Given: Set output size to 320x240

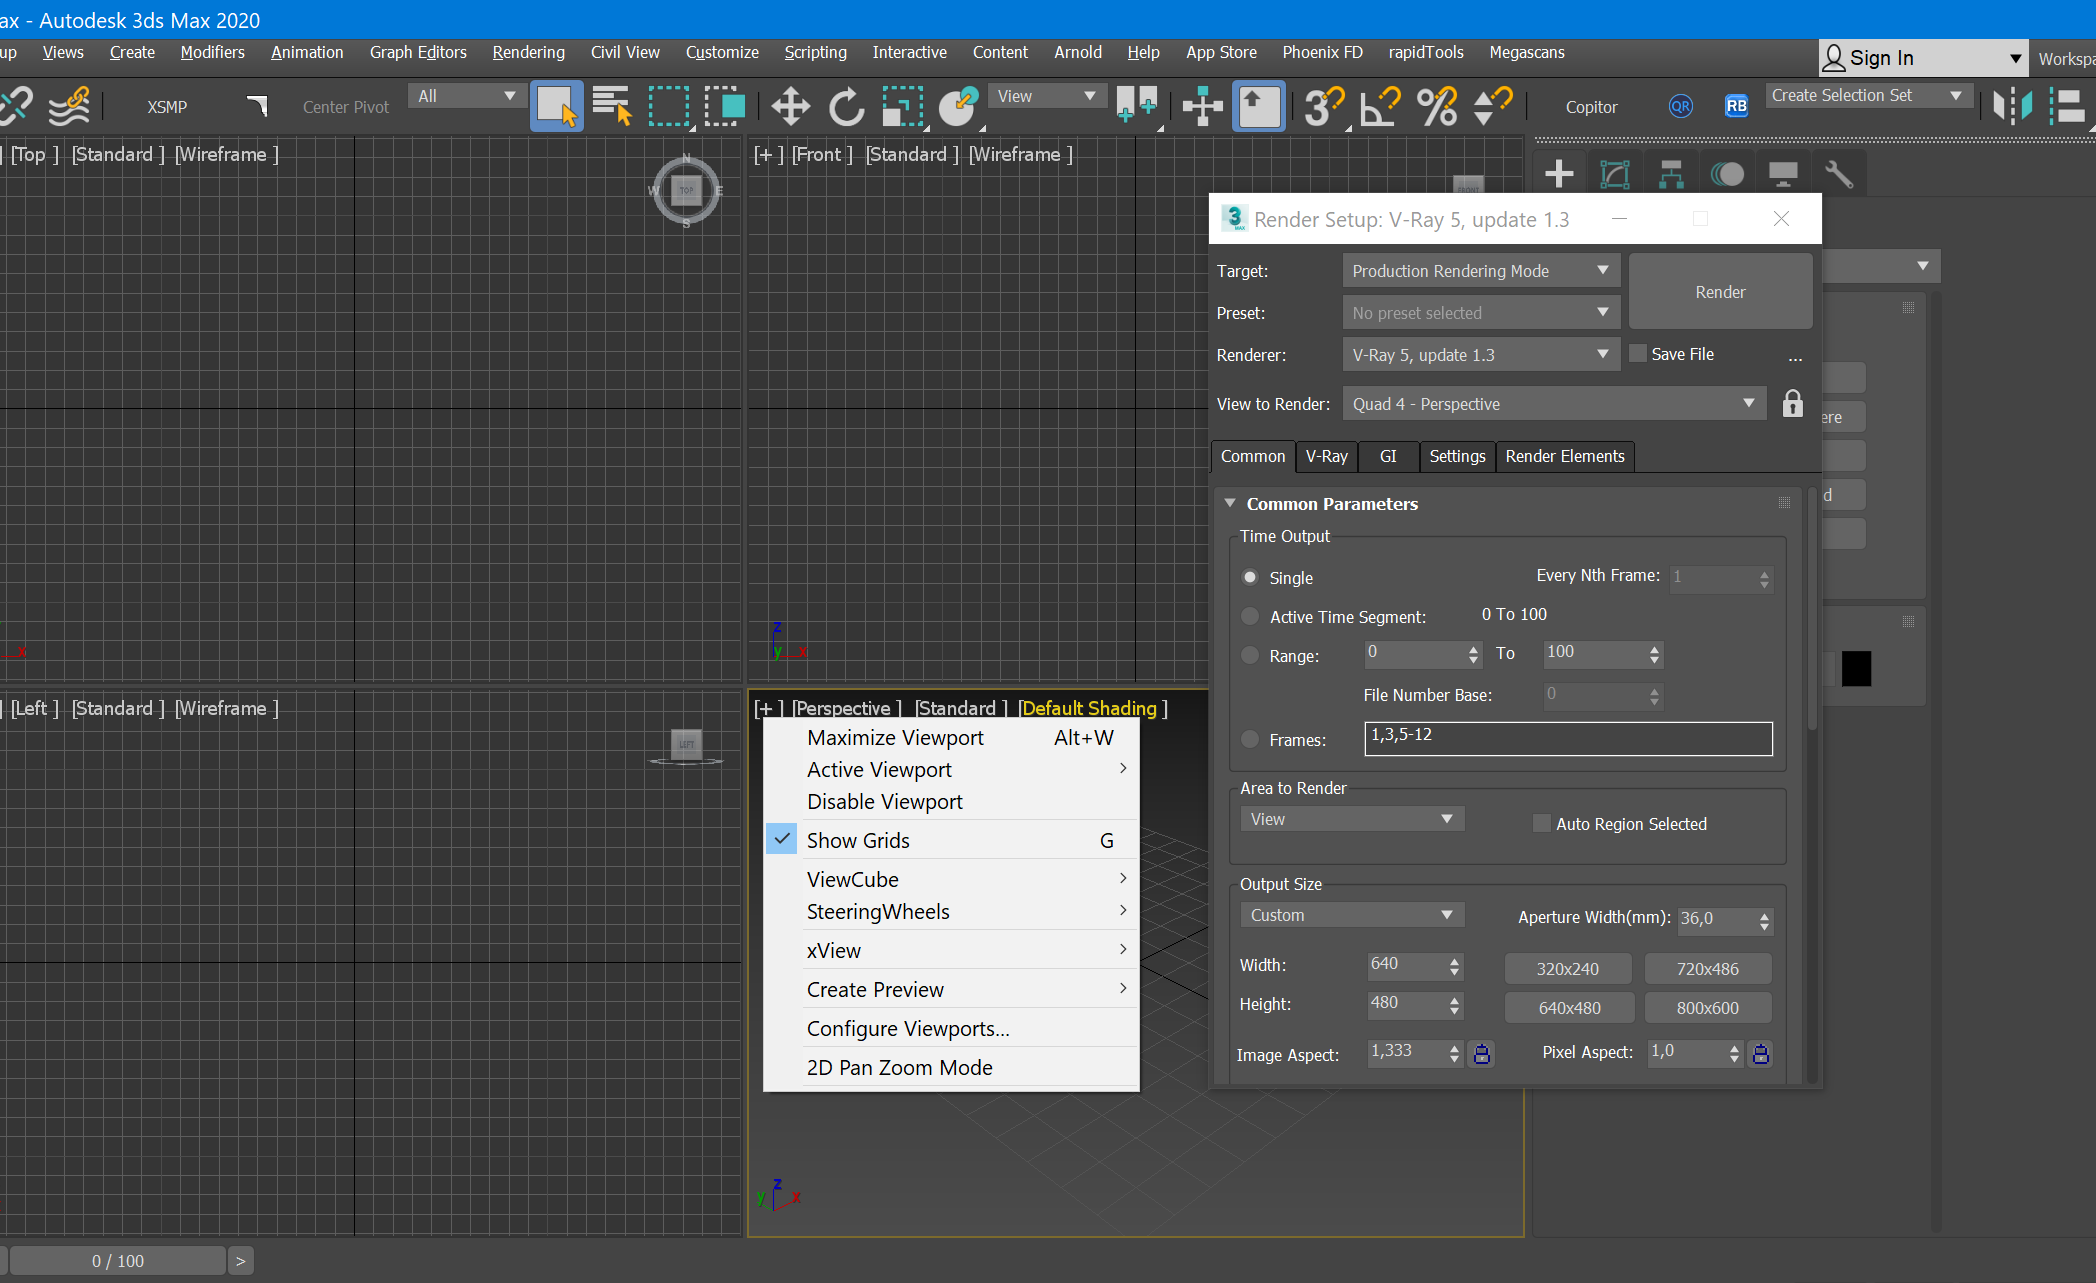Looking at the screenshot, I should 1568,969.
